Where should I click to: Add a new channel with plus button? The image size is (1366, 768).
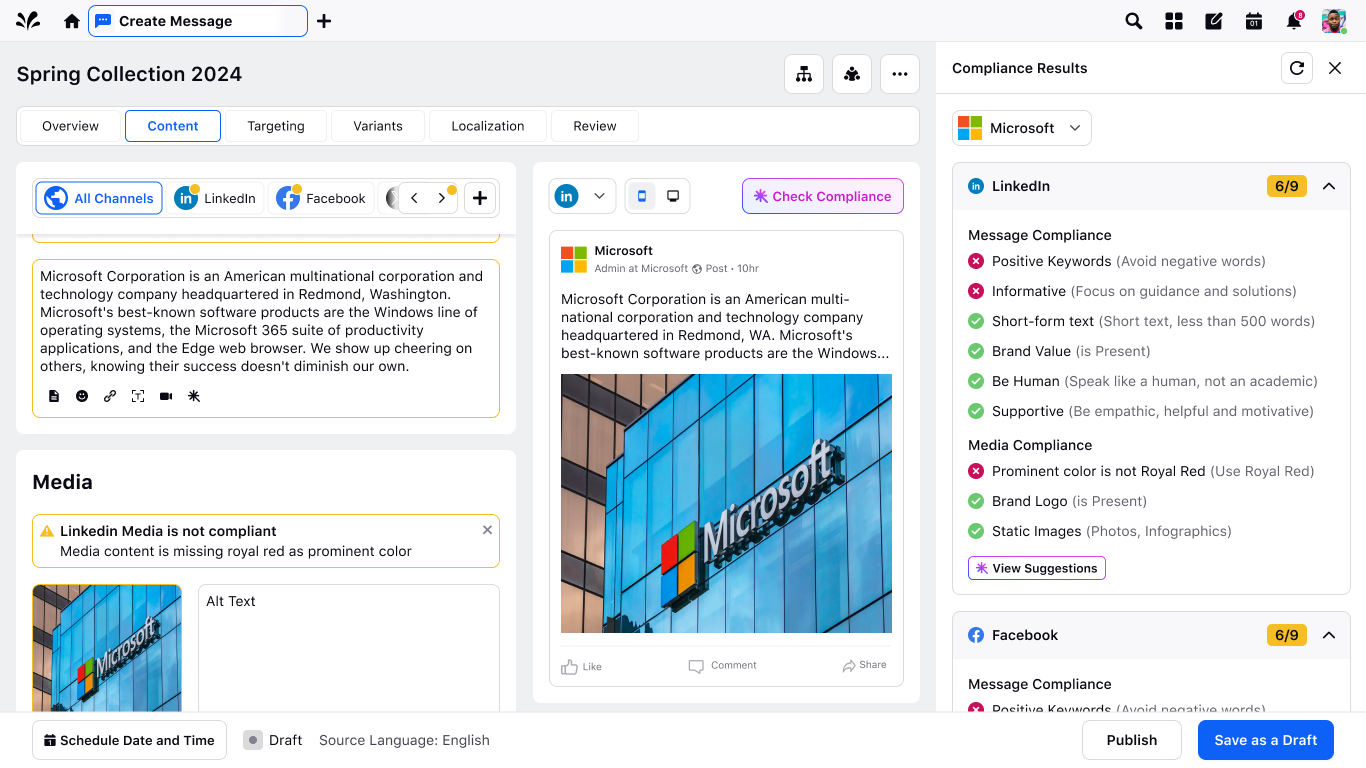tap(480, 198)
